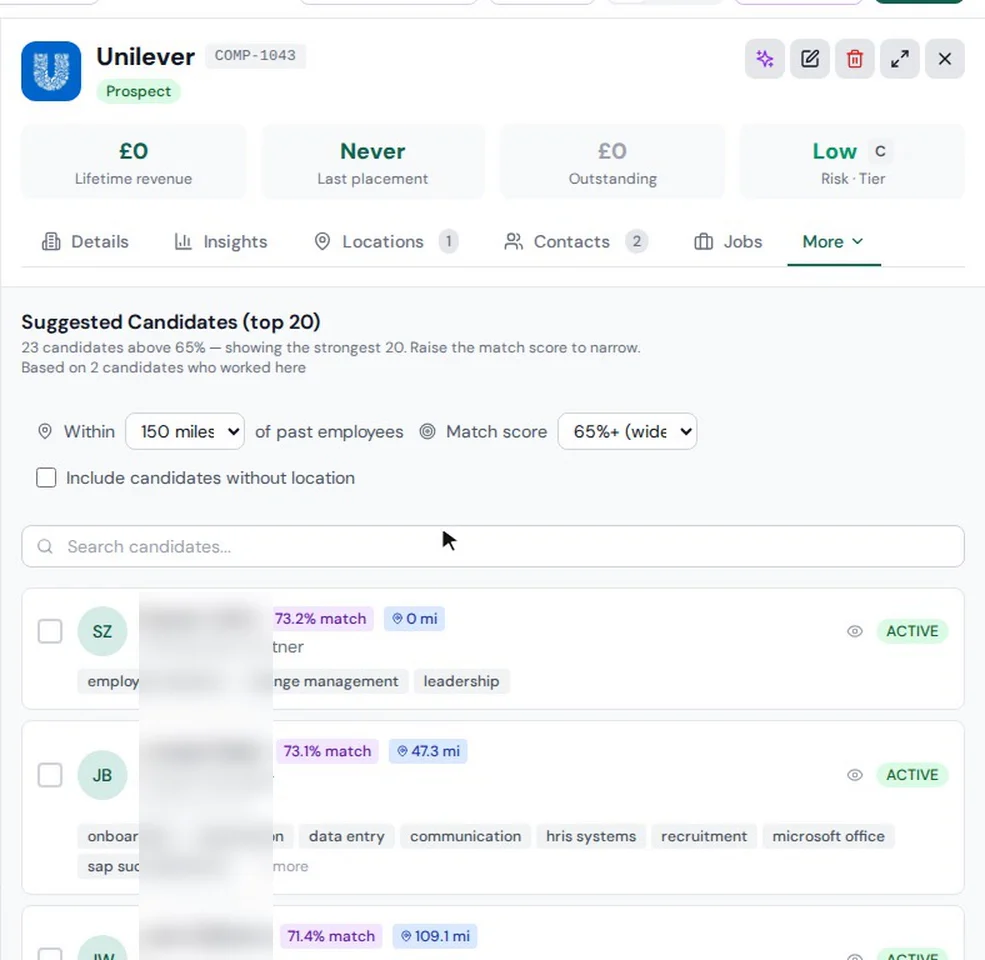This screenshot has height=960, width=985.
Task: Click the SZ avatar
Action: (102, 631)
